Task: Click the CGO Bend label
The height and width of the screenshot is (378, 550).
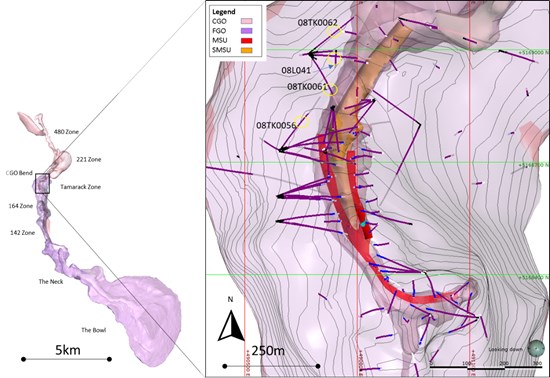Action: click(x=20, y=173)
